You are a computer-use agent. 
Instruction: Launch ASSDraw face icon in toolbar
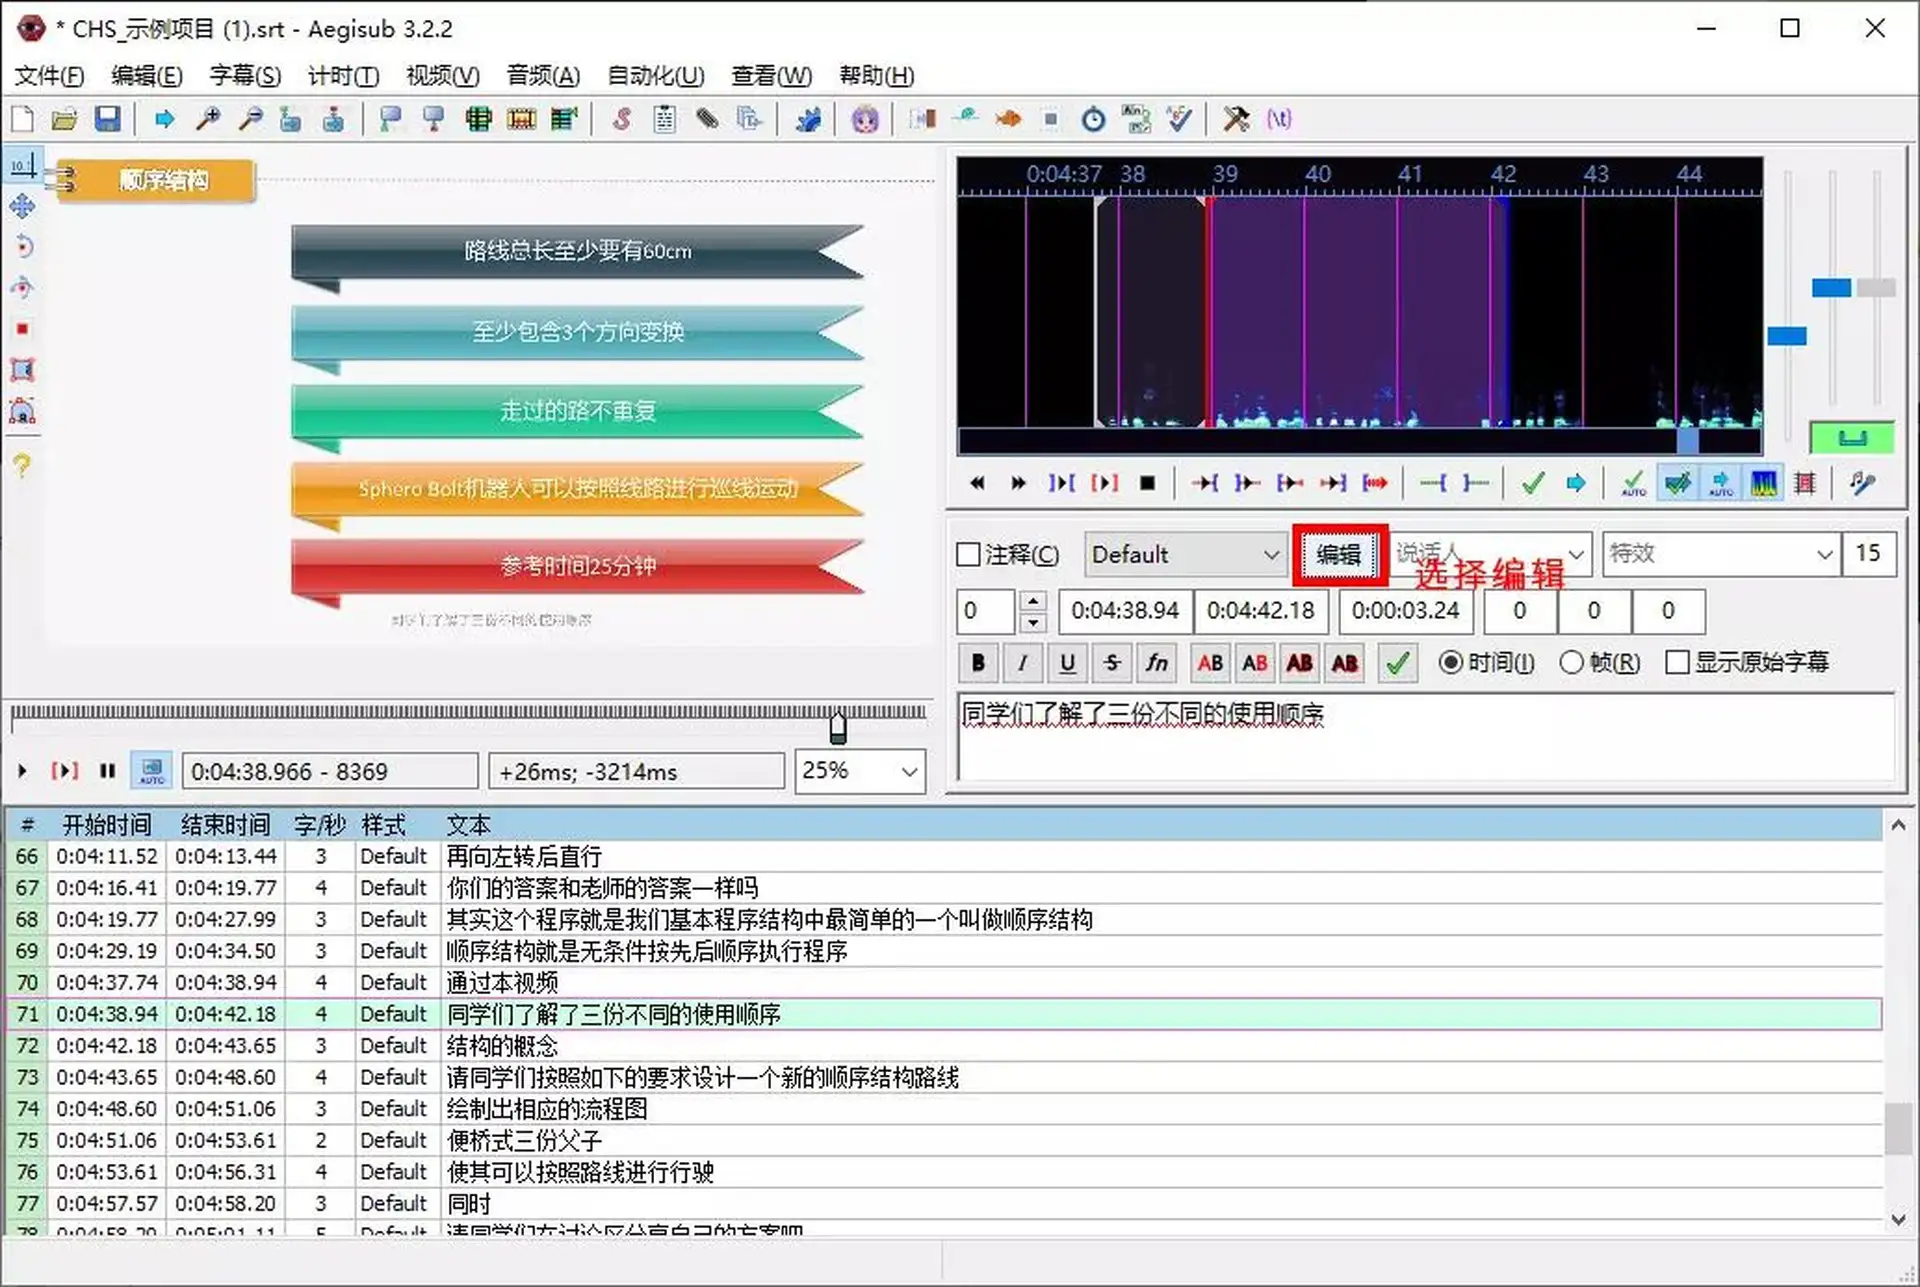(865, 120)
